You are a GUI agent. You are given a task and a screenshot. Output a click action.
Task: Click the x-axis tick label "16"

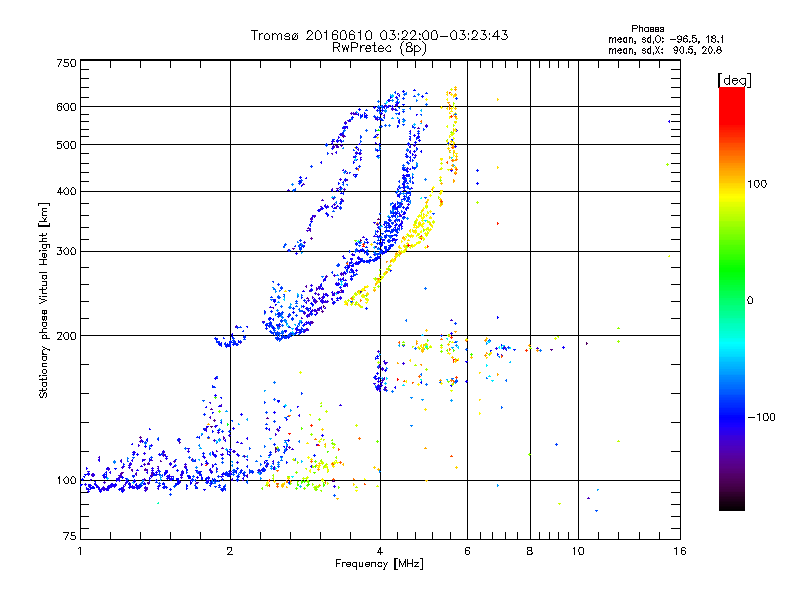(680, 551)
